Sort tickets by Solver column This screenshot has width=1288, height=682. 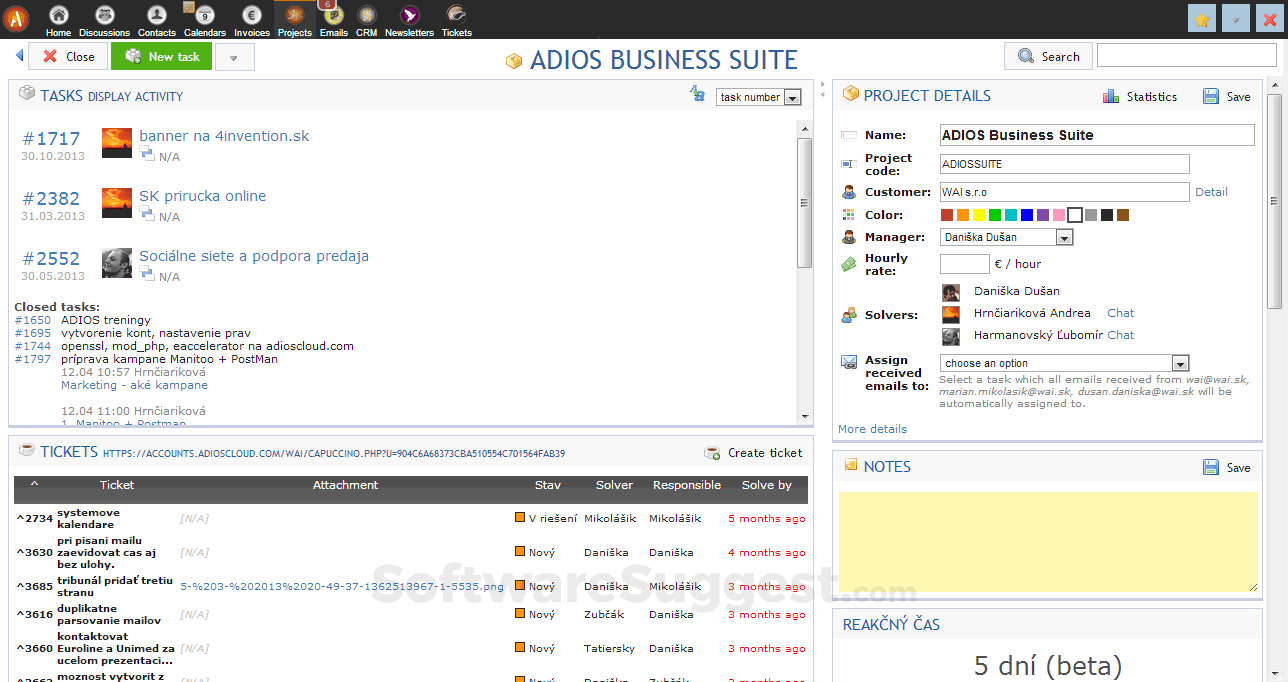614,485
